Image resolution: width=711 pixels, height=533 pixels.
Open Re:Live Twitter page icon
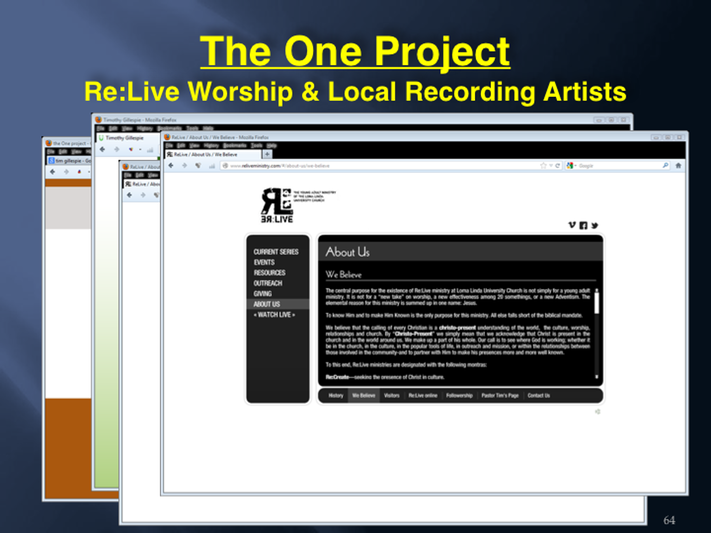coord(594,225)
